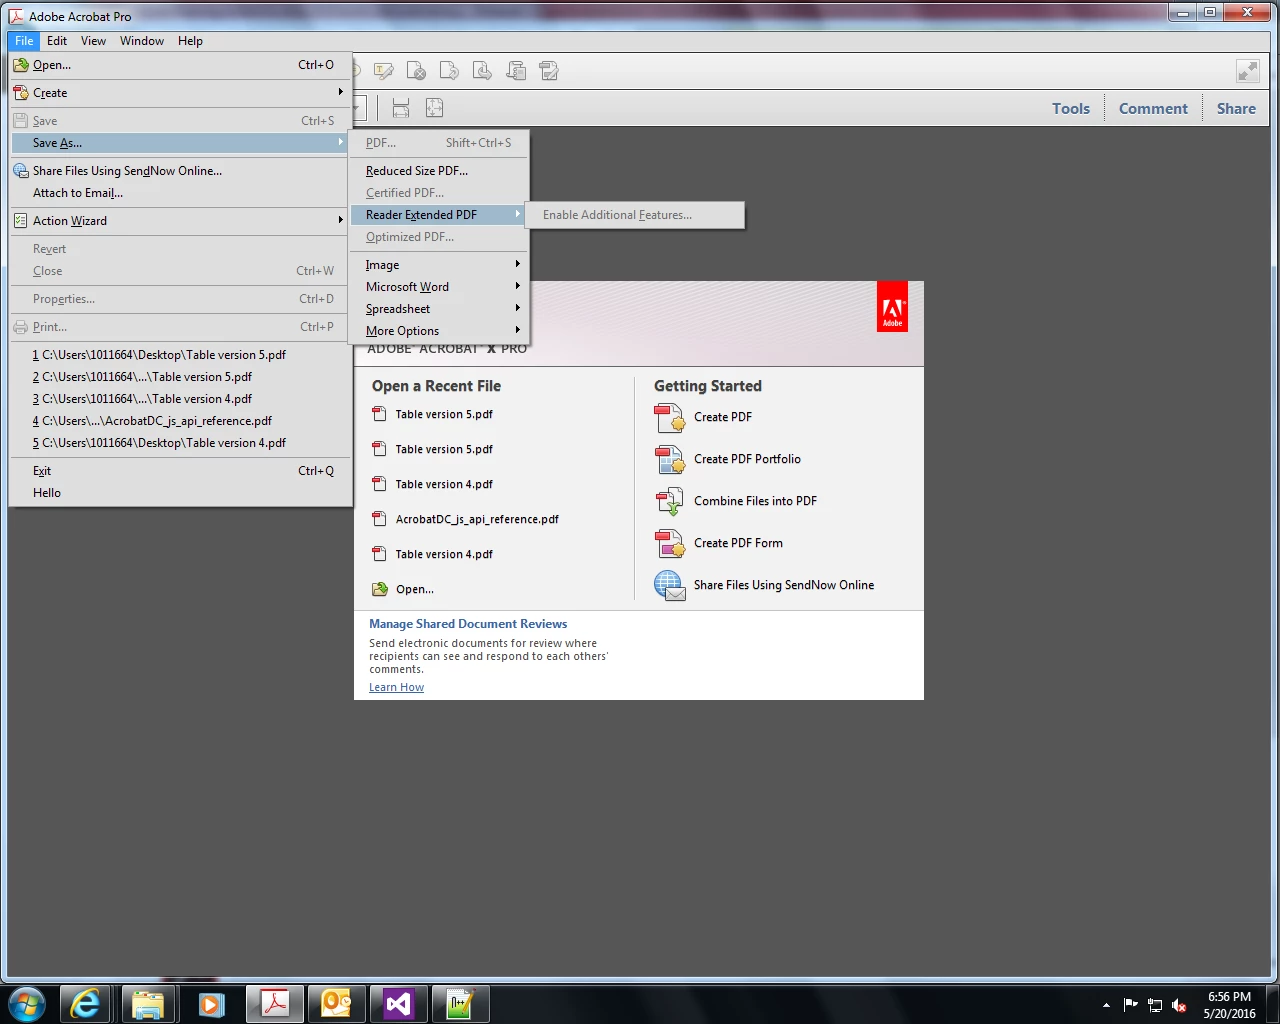This screenshot has height=1024, width=1280.
Task: Click the PDF icon beside AcrobatDC_js_api_reference.pdf
Action: pyautogui.click(x=379, y=519)
